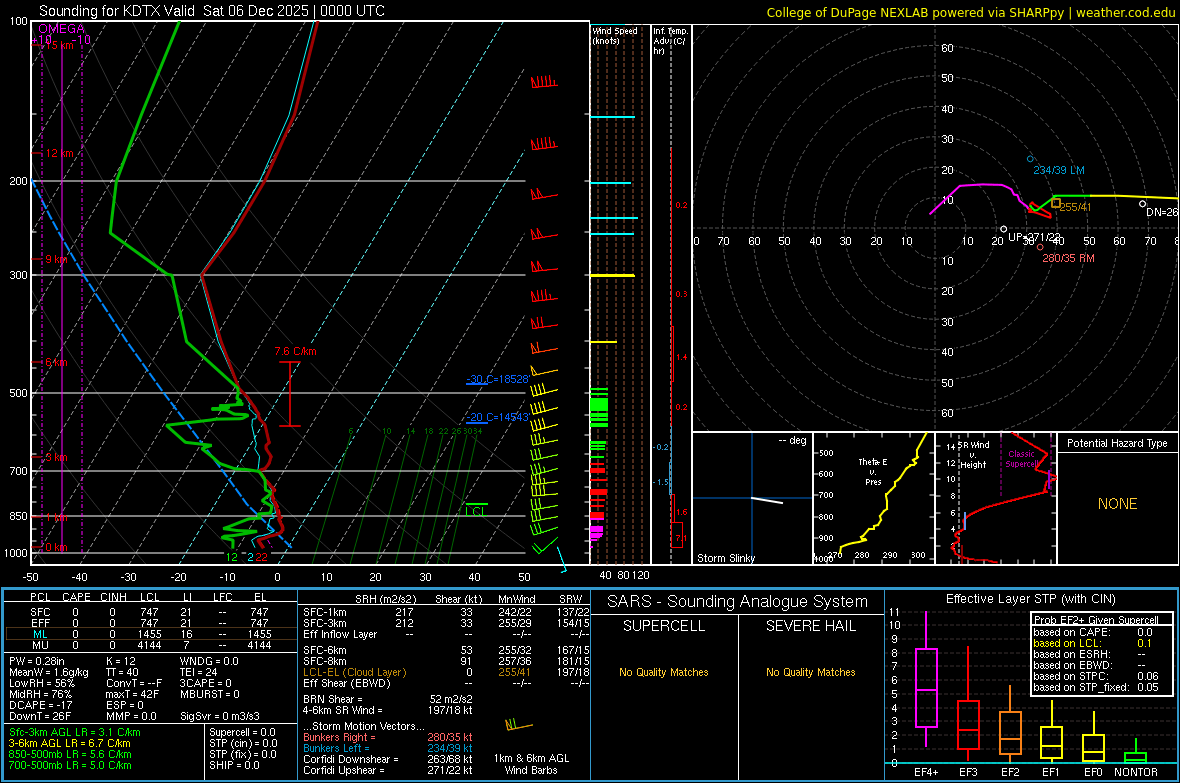The height and width of the screenshot is (783, 1180).
Task: Select the 'LCL-EL (Cloud Layer)' row
Action: point(446,672)
